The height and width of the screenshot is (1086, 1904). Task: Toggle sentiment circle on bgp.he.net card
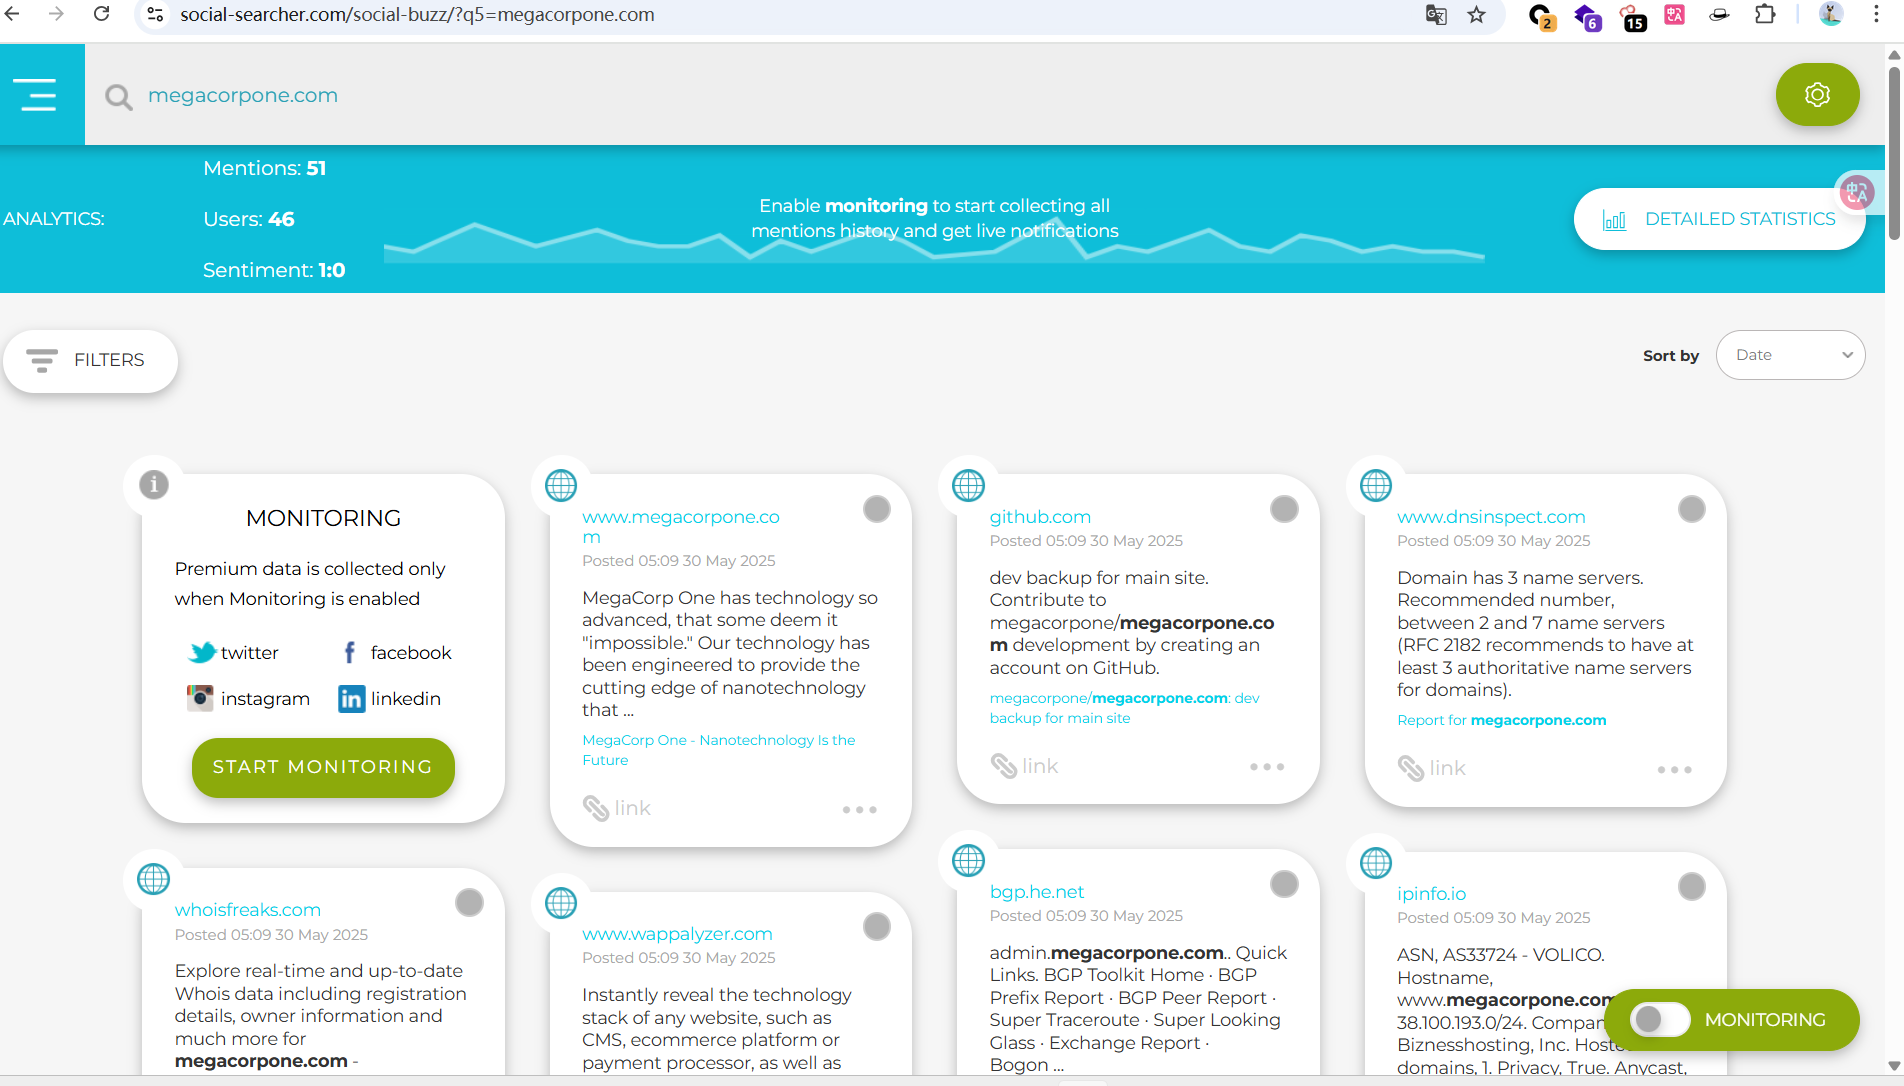(x=1284, y=884)
